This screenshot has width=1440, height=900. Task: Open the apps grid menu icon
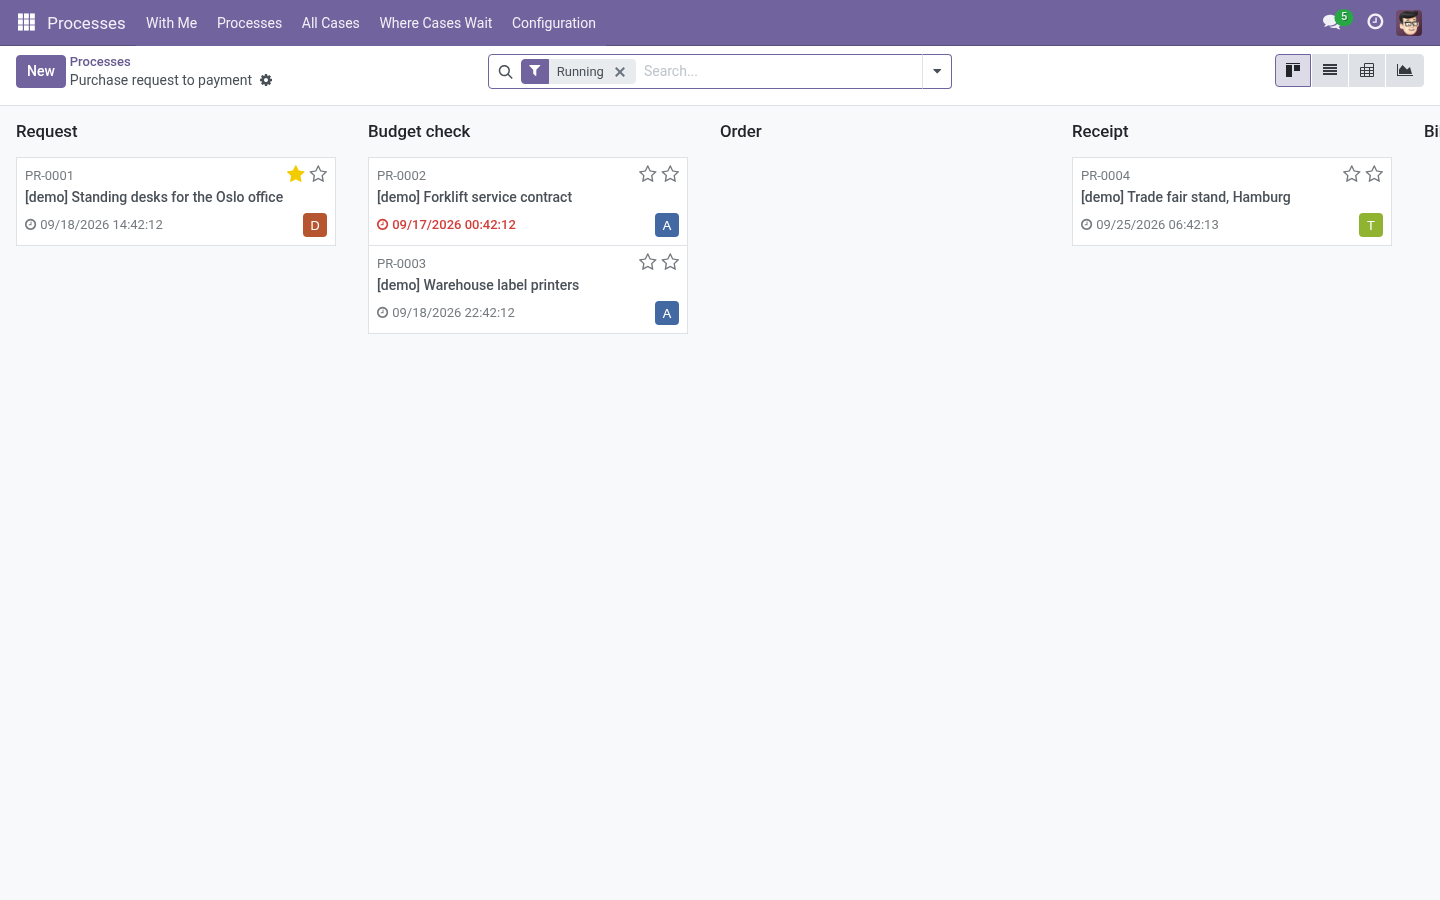click(26, 22)
